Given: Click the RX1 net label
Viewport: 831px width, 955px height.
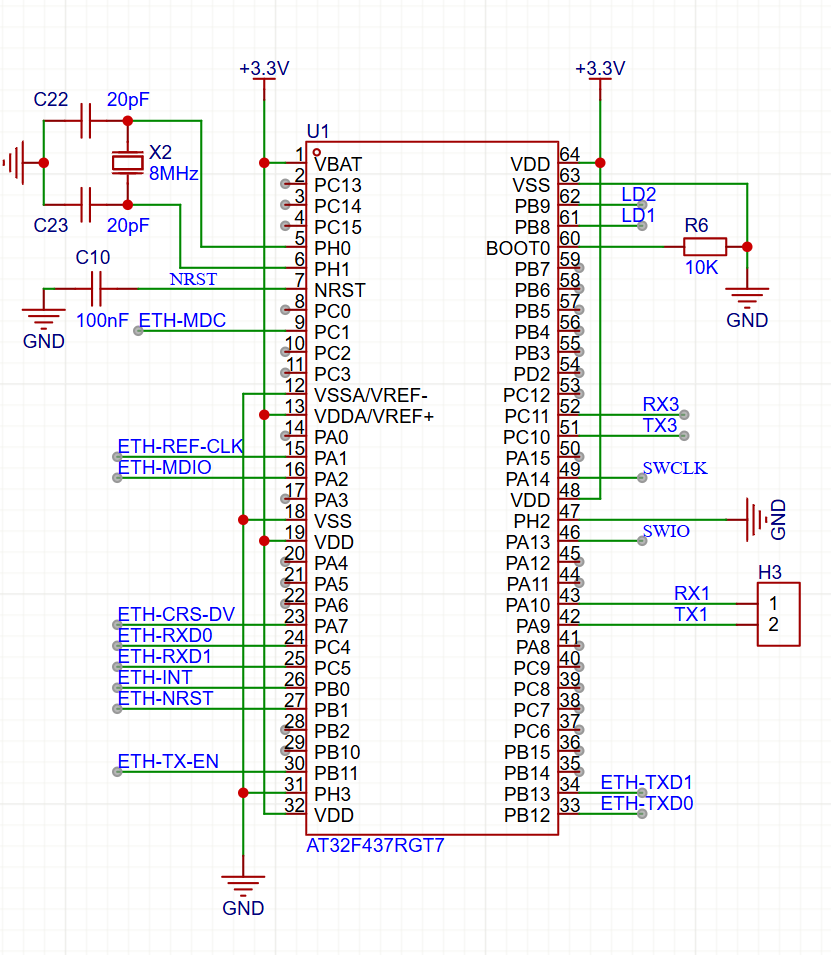Looking at the screenshot, I should [x=691, y=593].
